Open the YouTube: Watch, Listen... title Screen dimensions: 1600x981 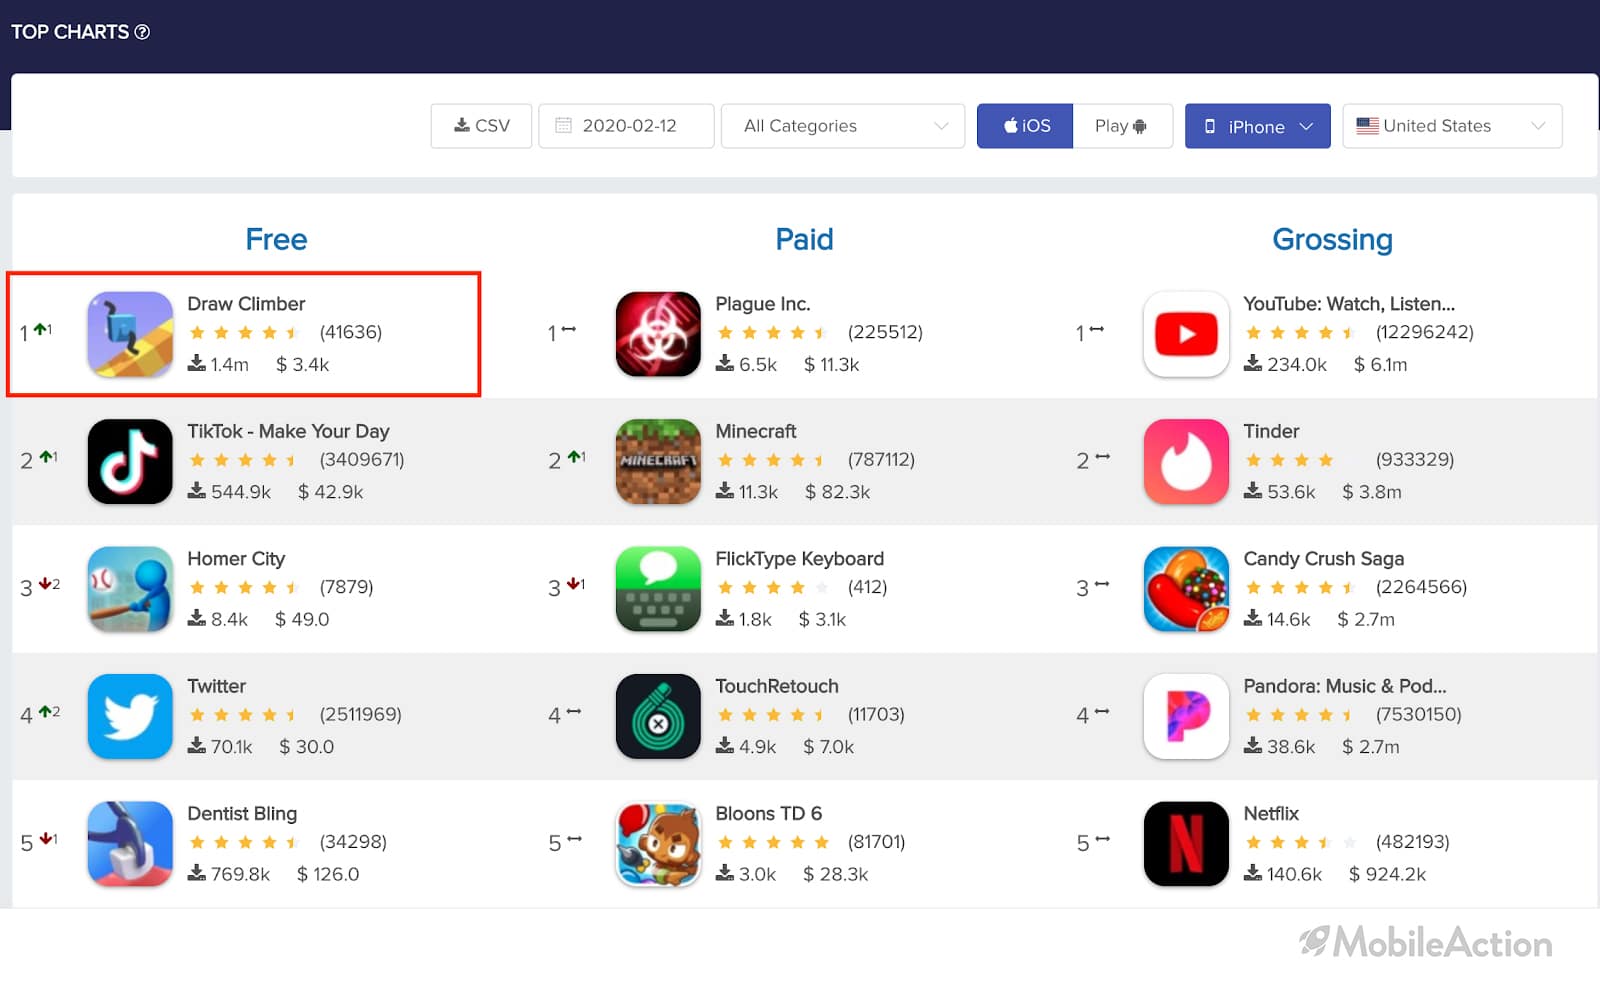click(x=1349, y=304)
